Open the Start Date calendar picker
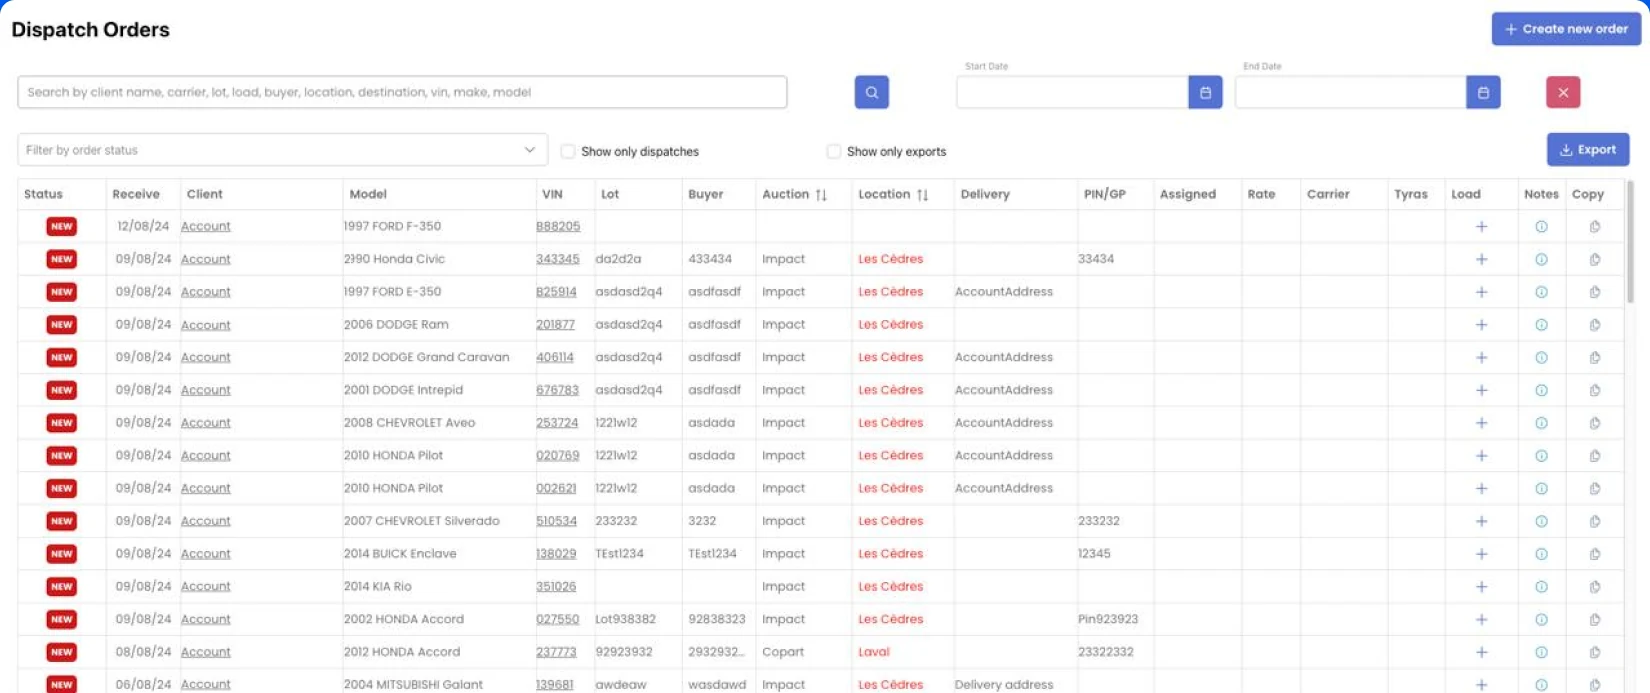Screen dimensions: 1650x693 tap(1205, 92)
